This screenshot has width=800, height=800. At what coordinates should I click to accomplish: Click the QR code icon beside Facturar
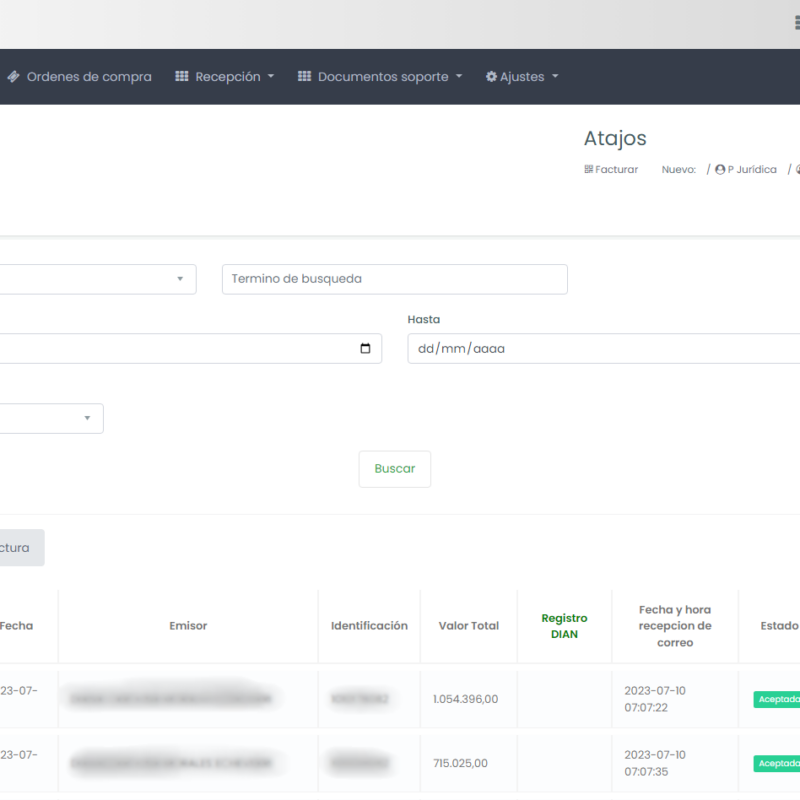pos(589,170)
